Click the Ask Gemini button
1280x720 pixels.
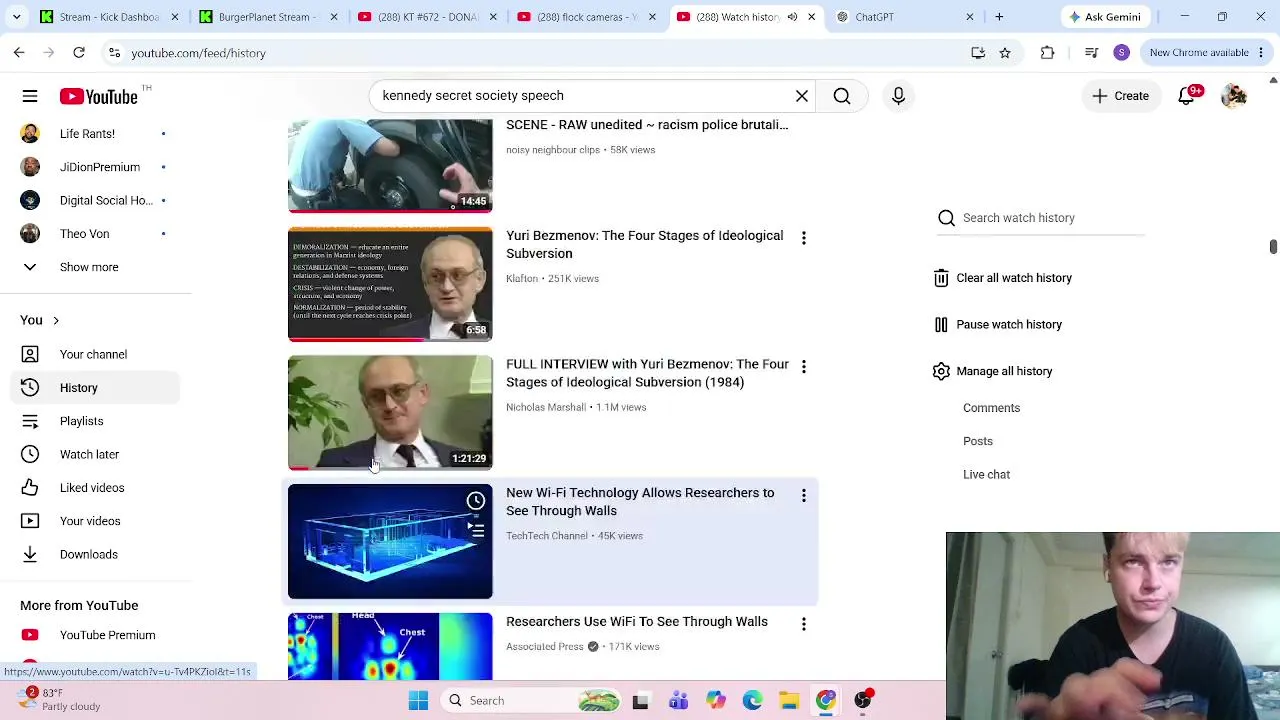pos(1104,17)
